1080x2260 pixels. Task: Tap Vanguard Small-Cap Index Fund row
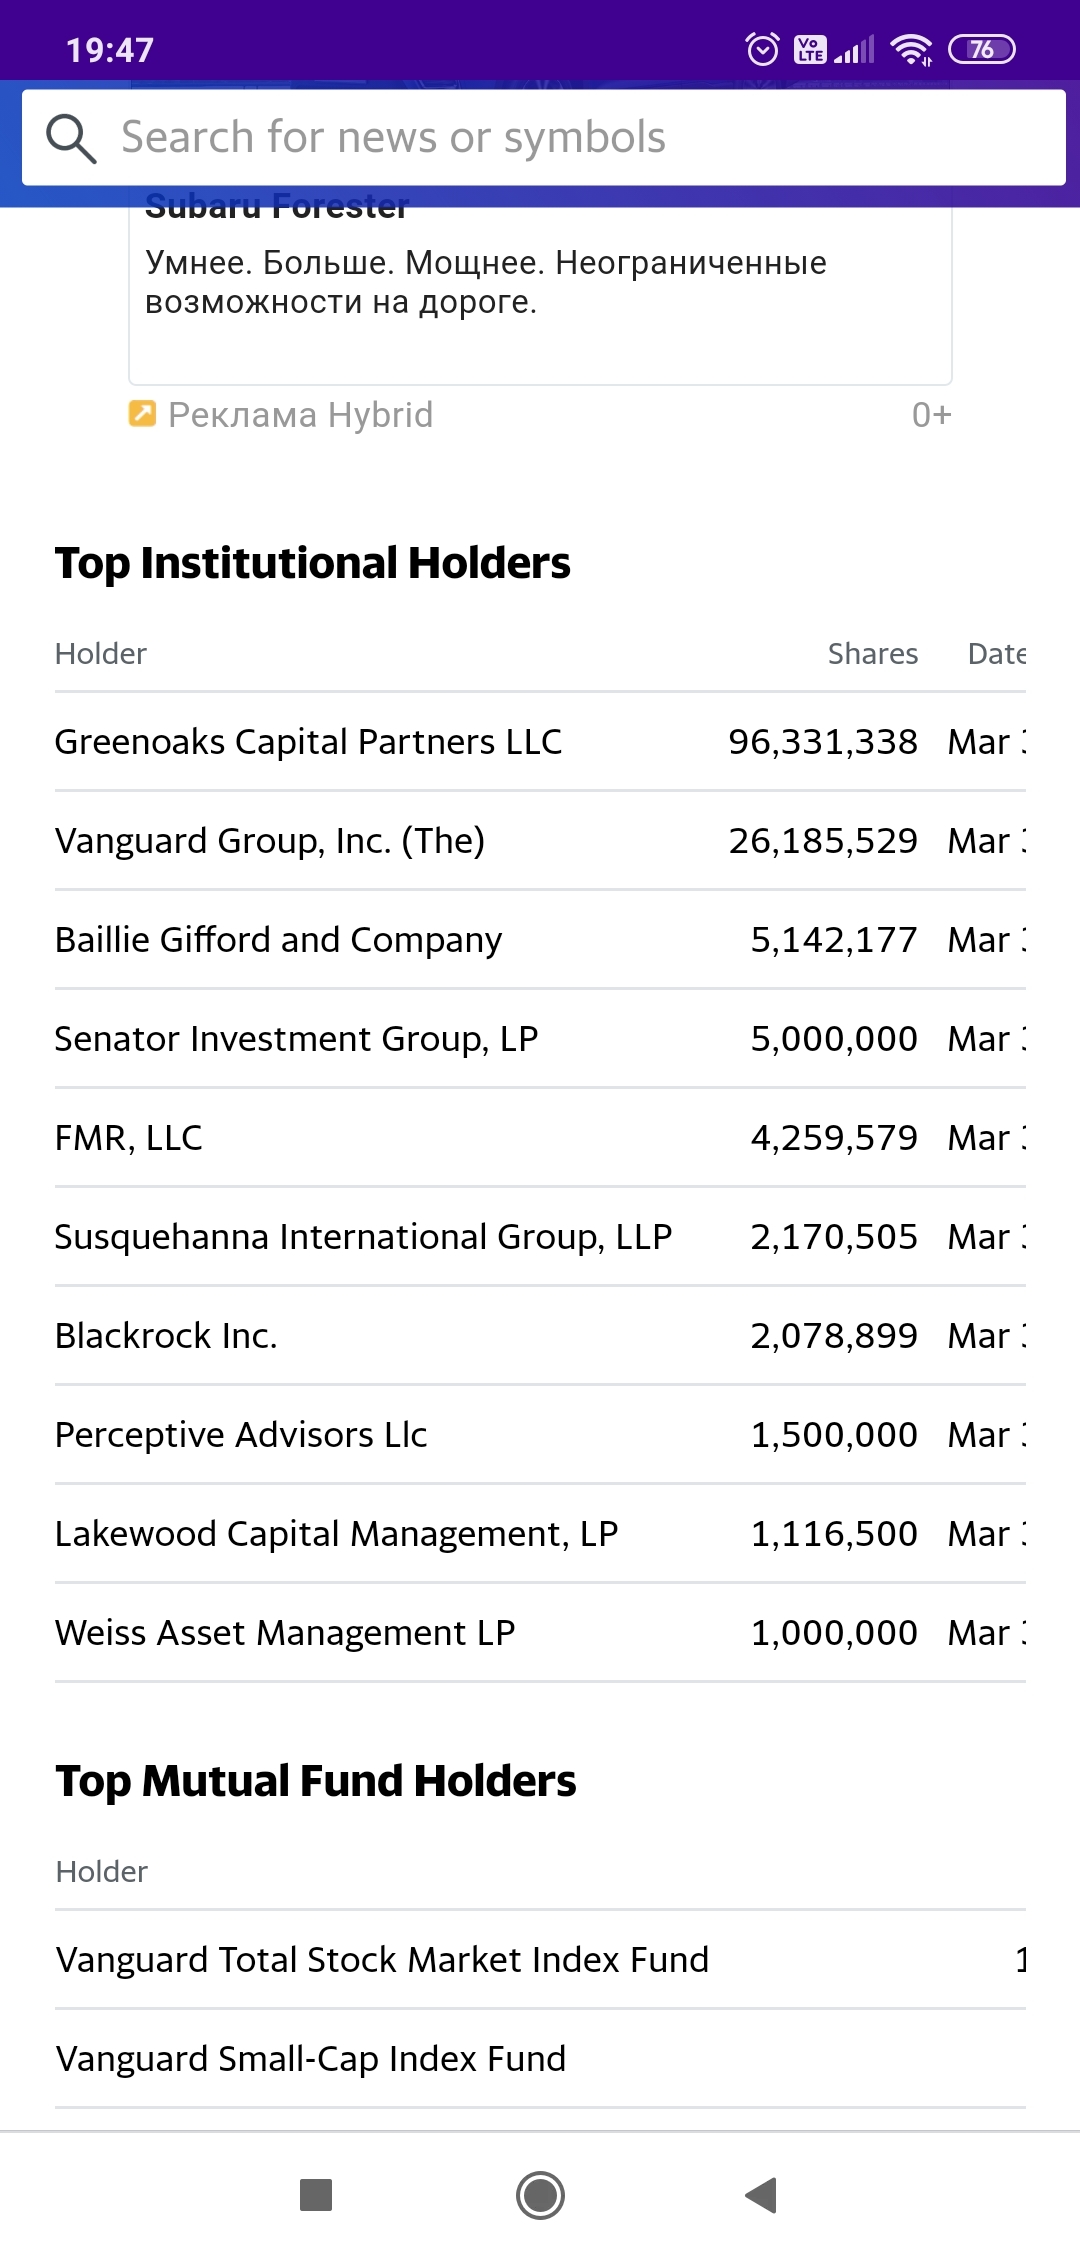click(311, 2059)
